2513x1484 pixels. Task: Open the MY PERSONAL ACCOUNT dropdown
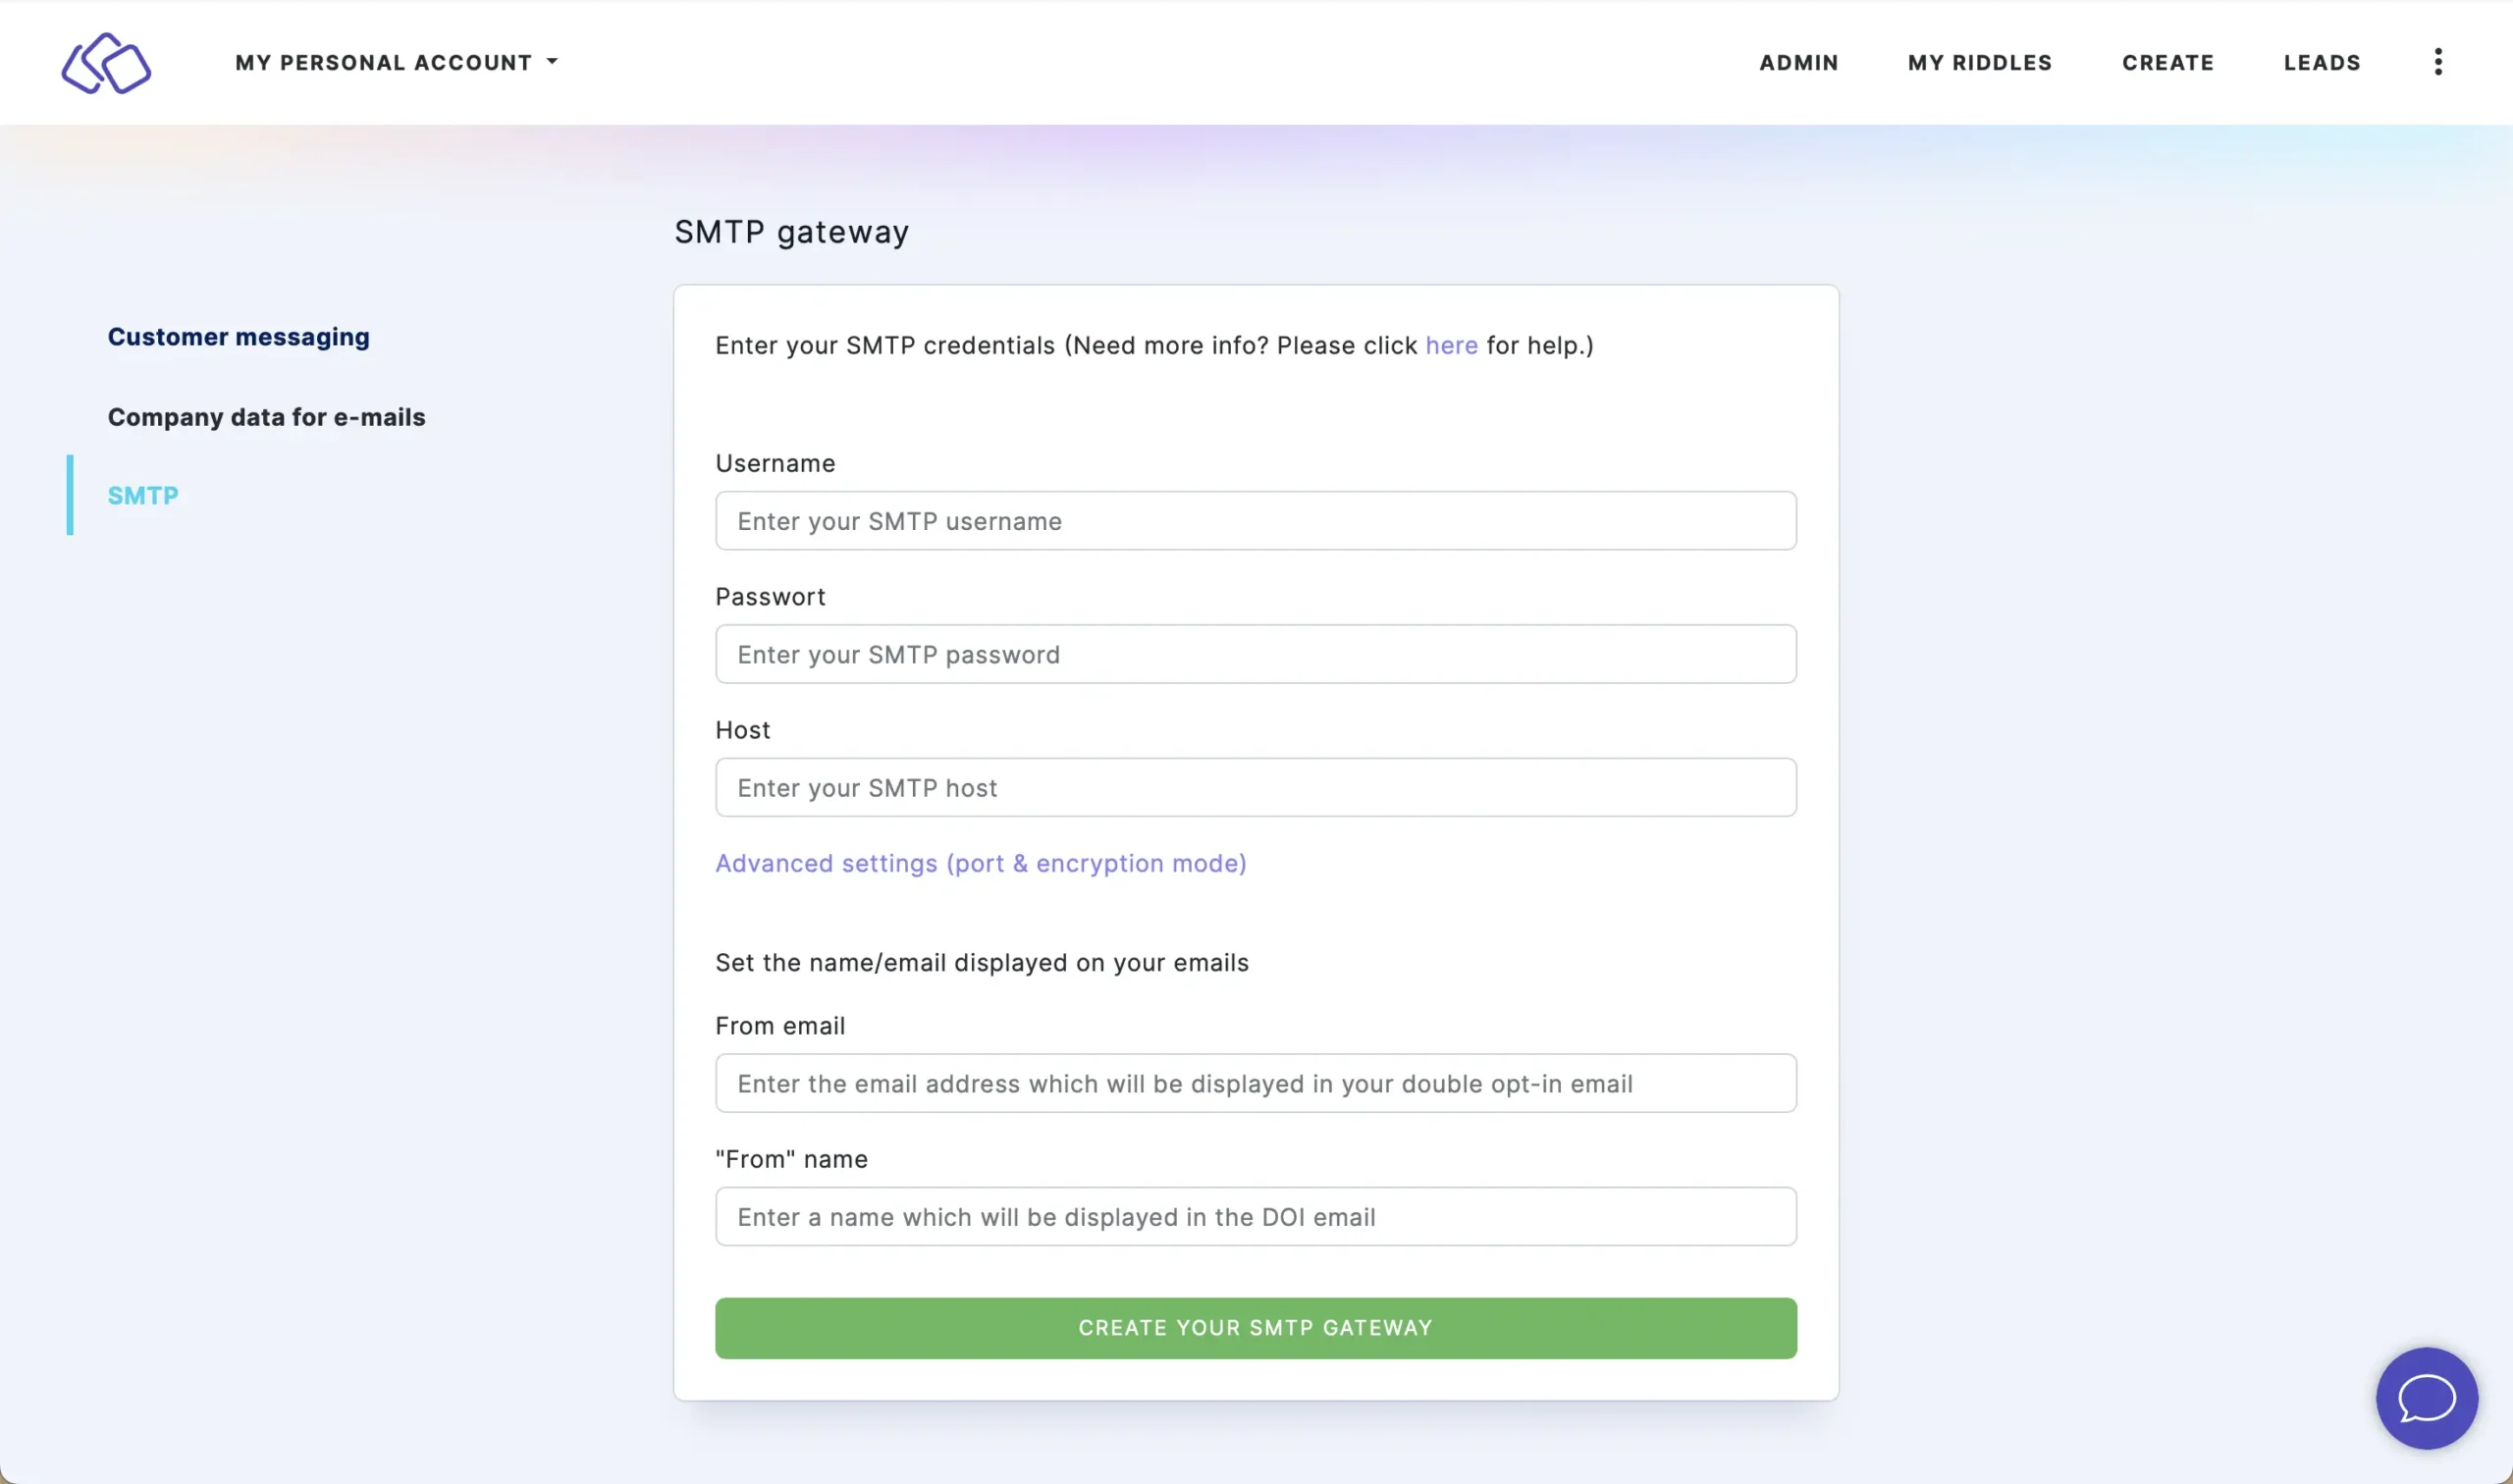[x=398, y=62]
